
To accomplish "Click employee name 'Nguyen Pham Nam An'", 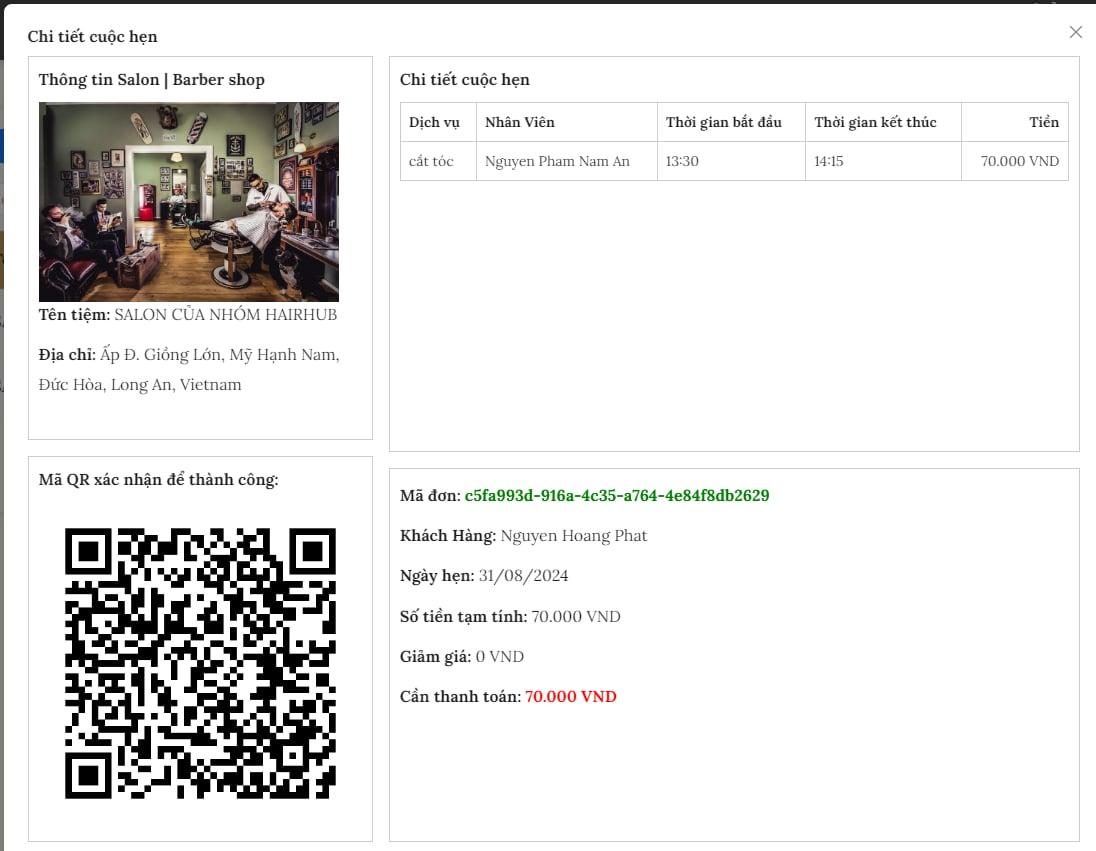I will 557,162.
